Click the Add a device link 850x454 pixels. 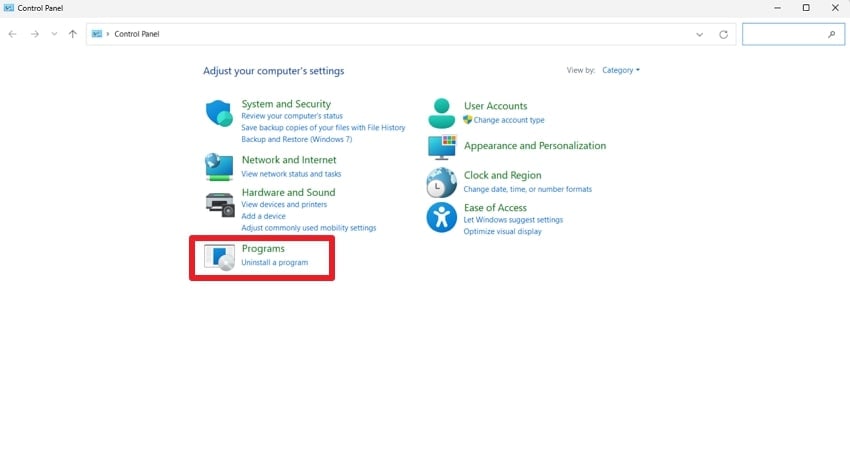click(263, 216)
